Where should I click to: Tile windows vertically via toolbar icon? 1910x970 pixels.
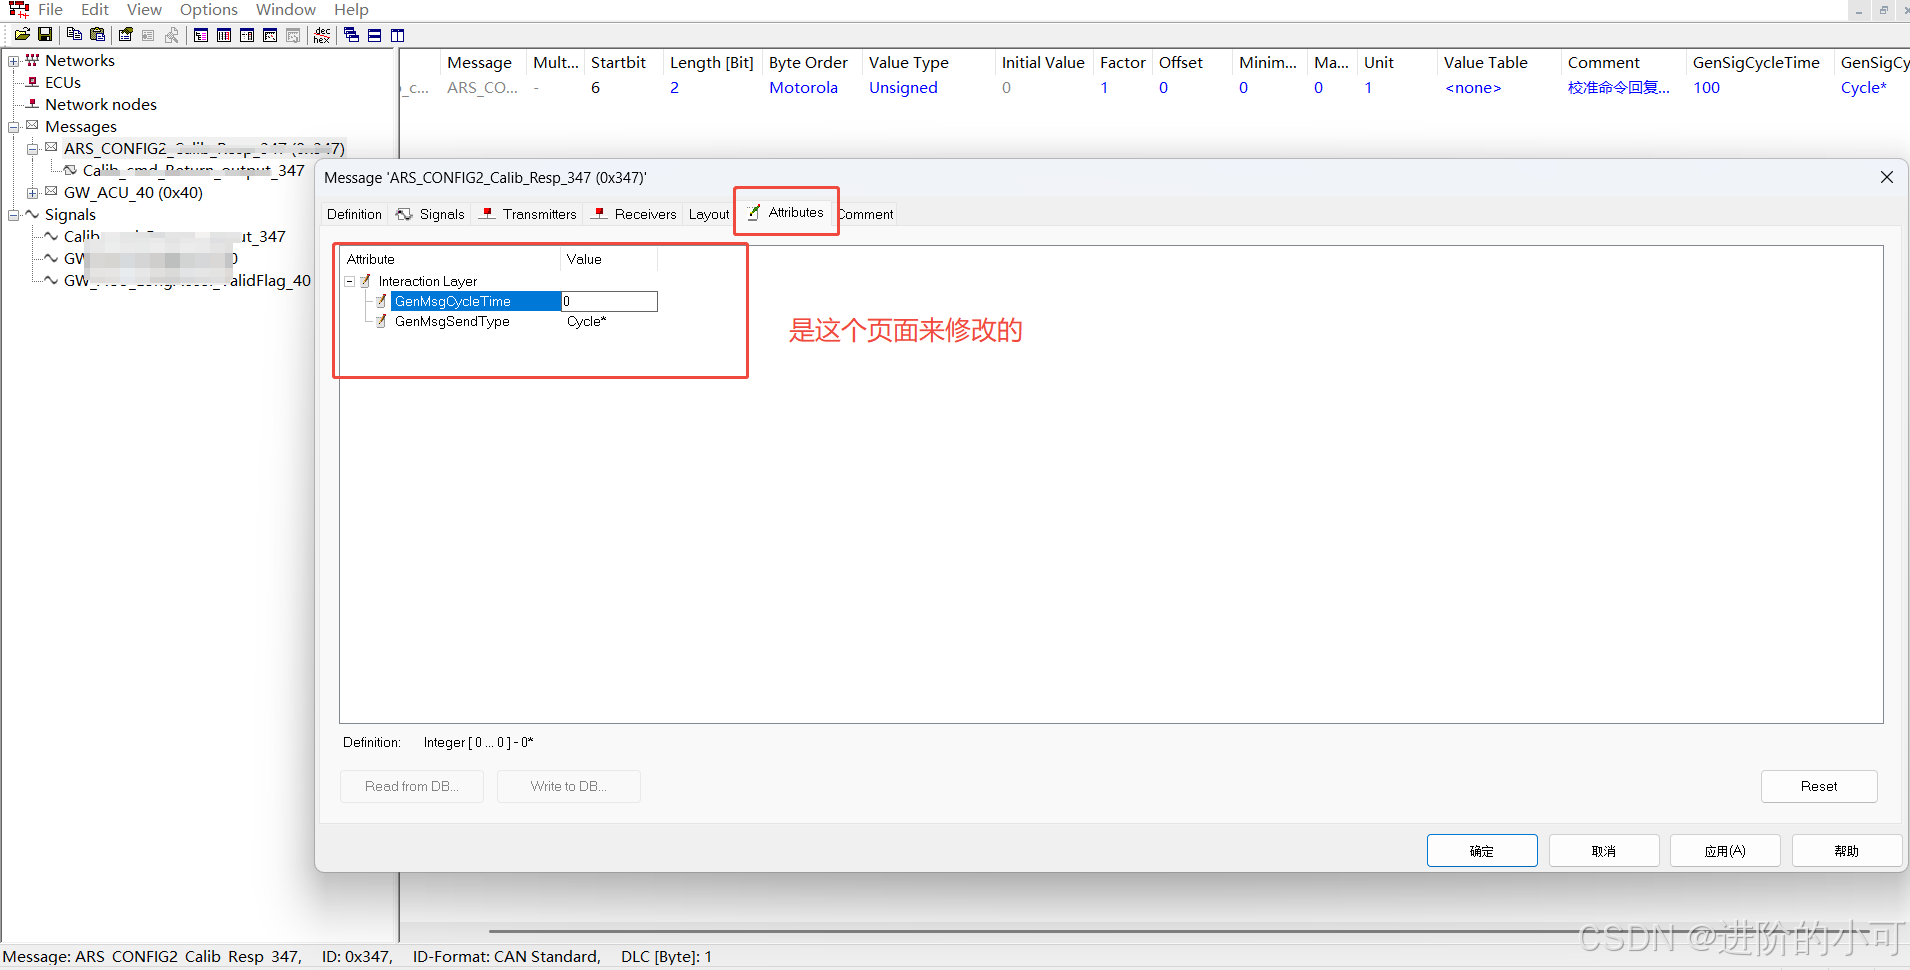click(397, 35)
